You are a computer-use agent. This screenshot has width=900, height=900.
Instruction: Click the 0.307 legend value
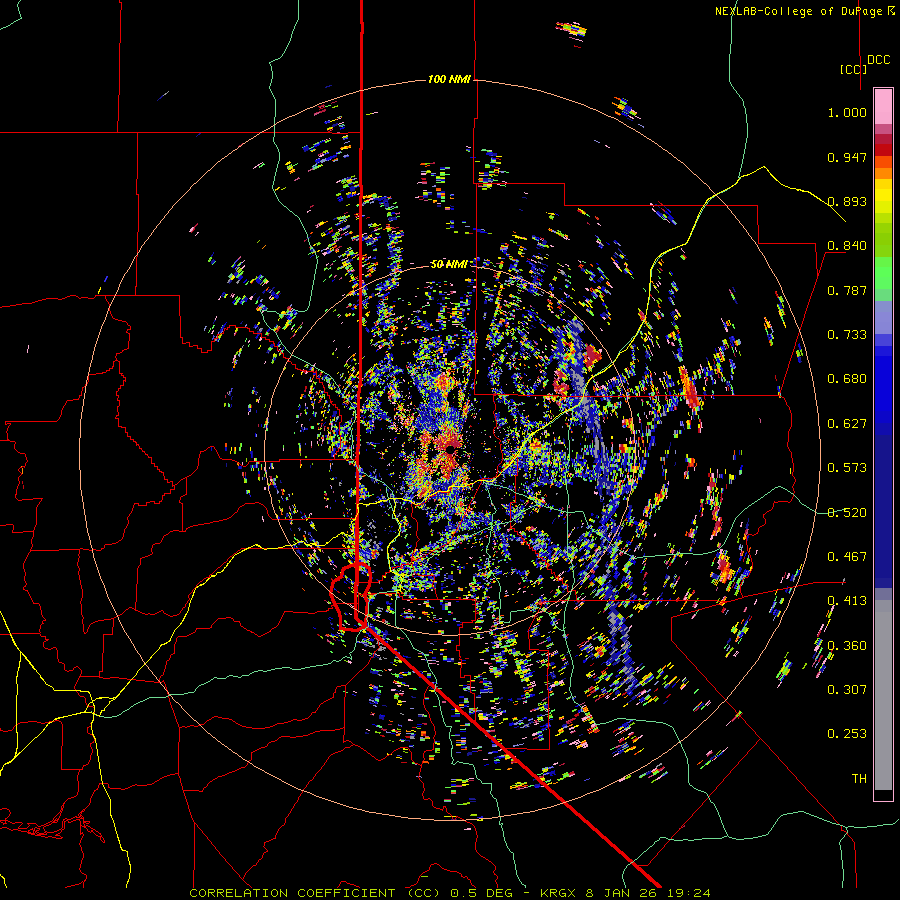(847, 690)
